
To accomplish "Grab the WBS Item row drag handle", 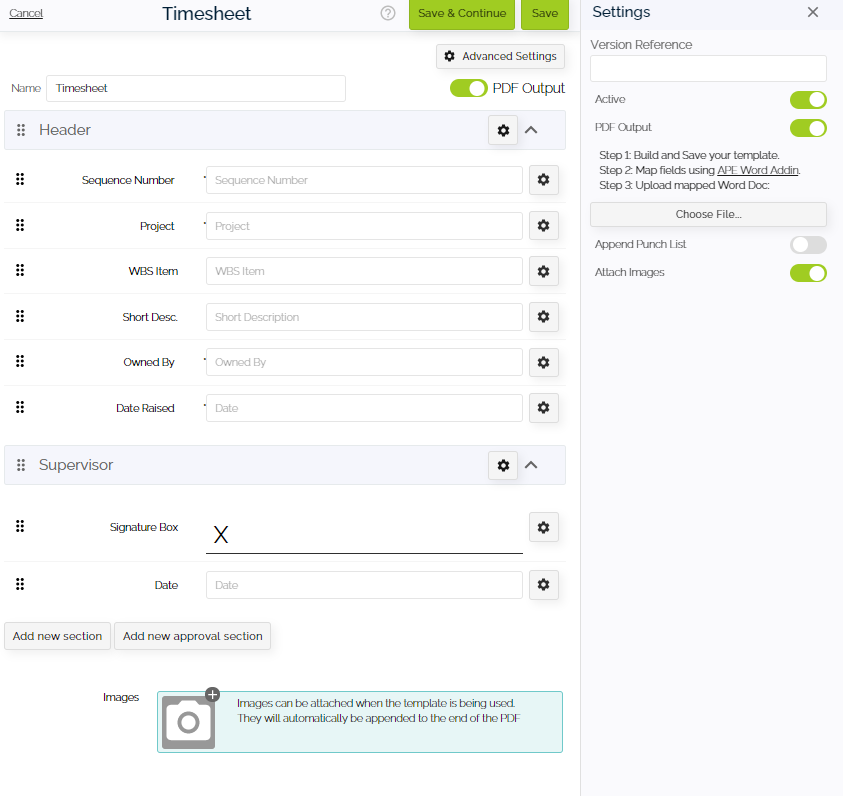I will tap(20, 270).
